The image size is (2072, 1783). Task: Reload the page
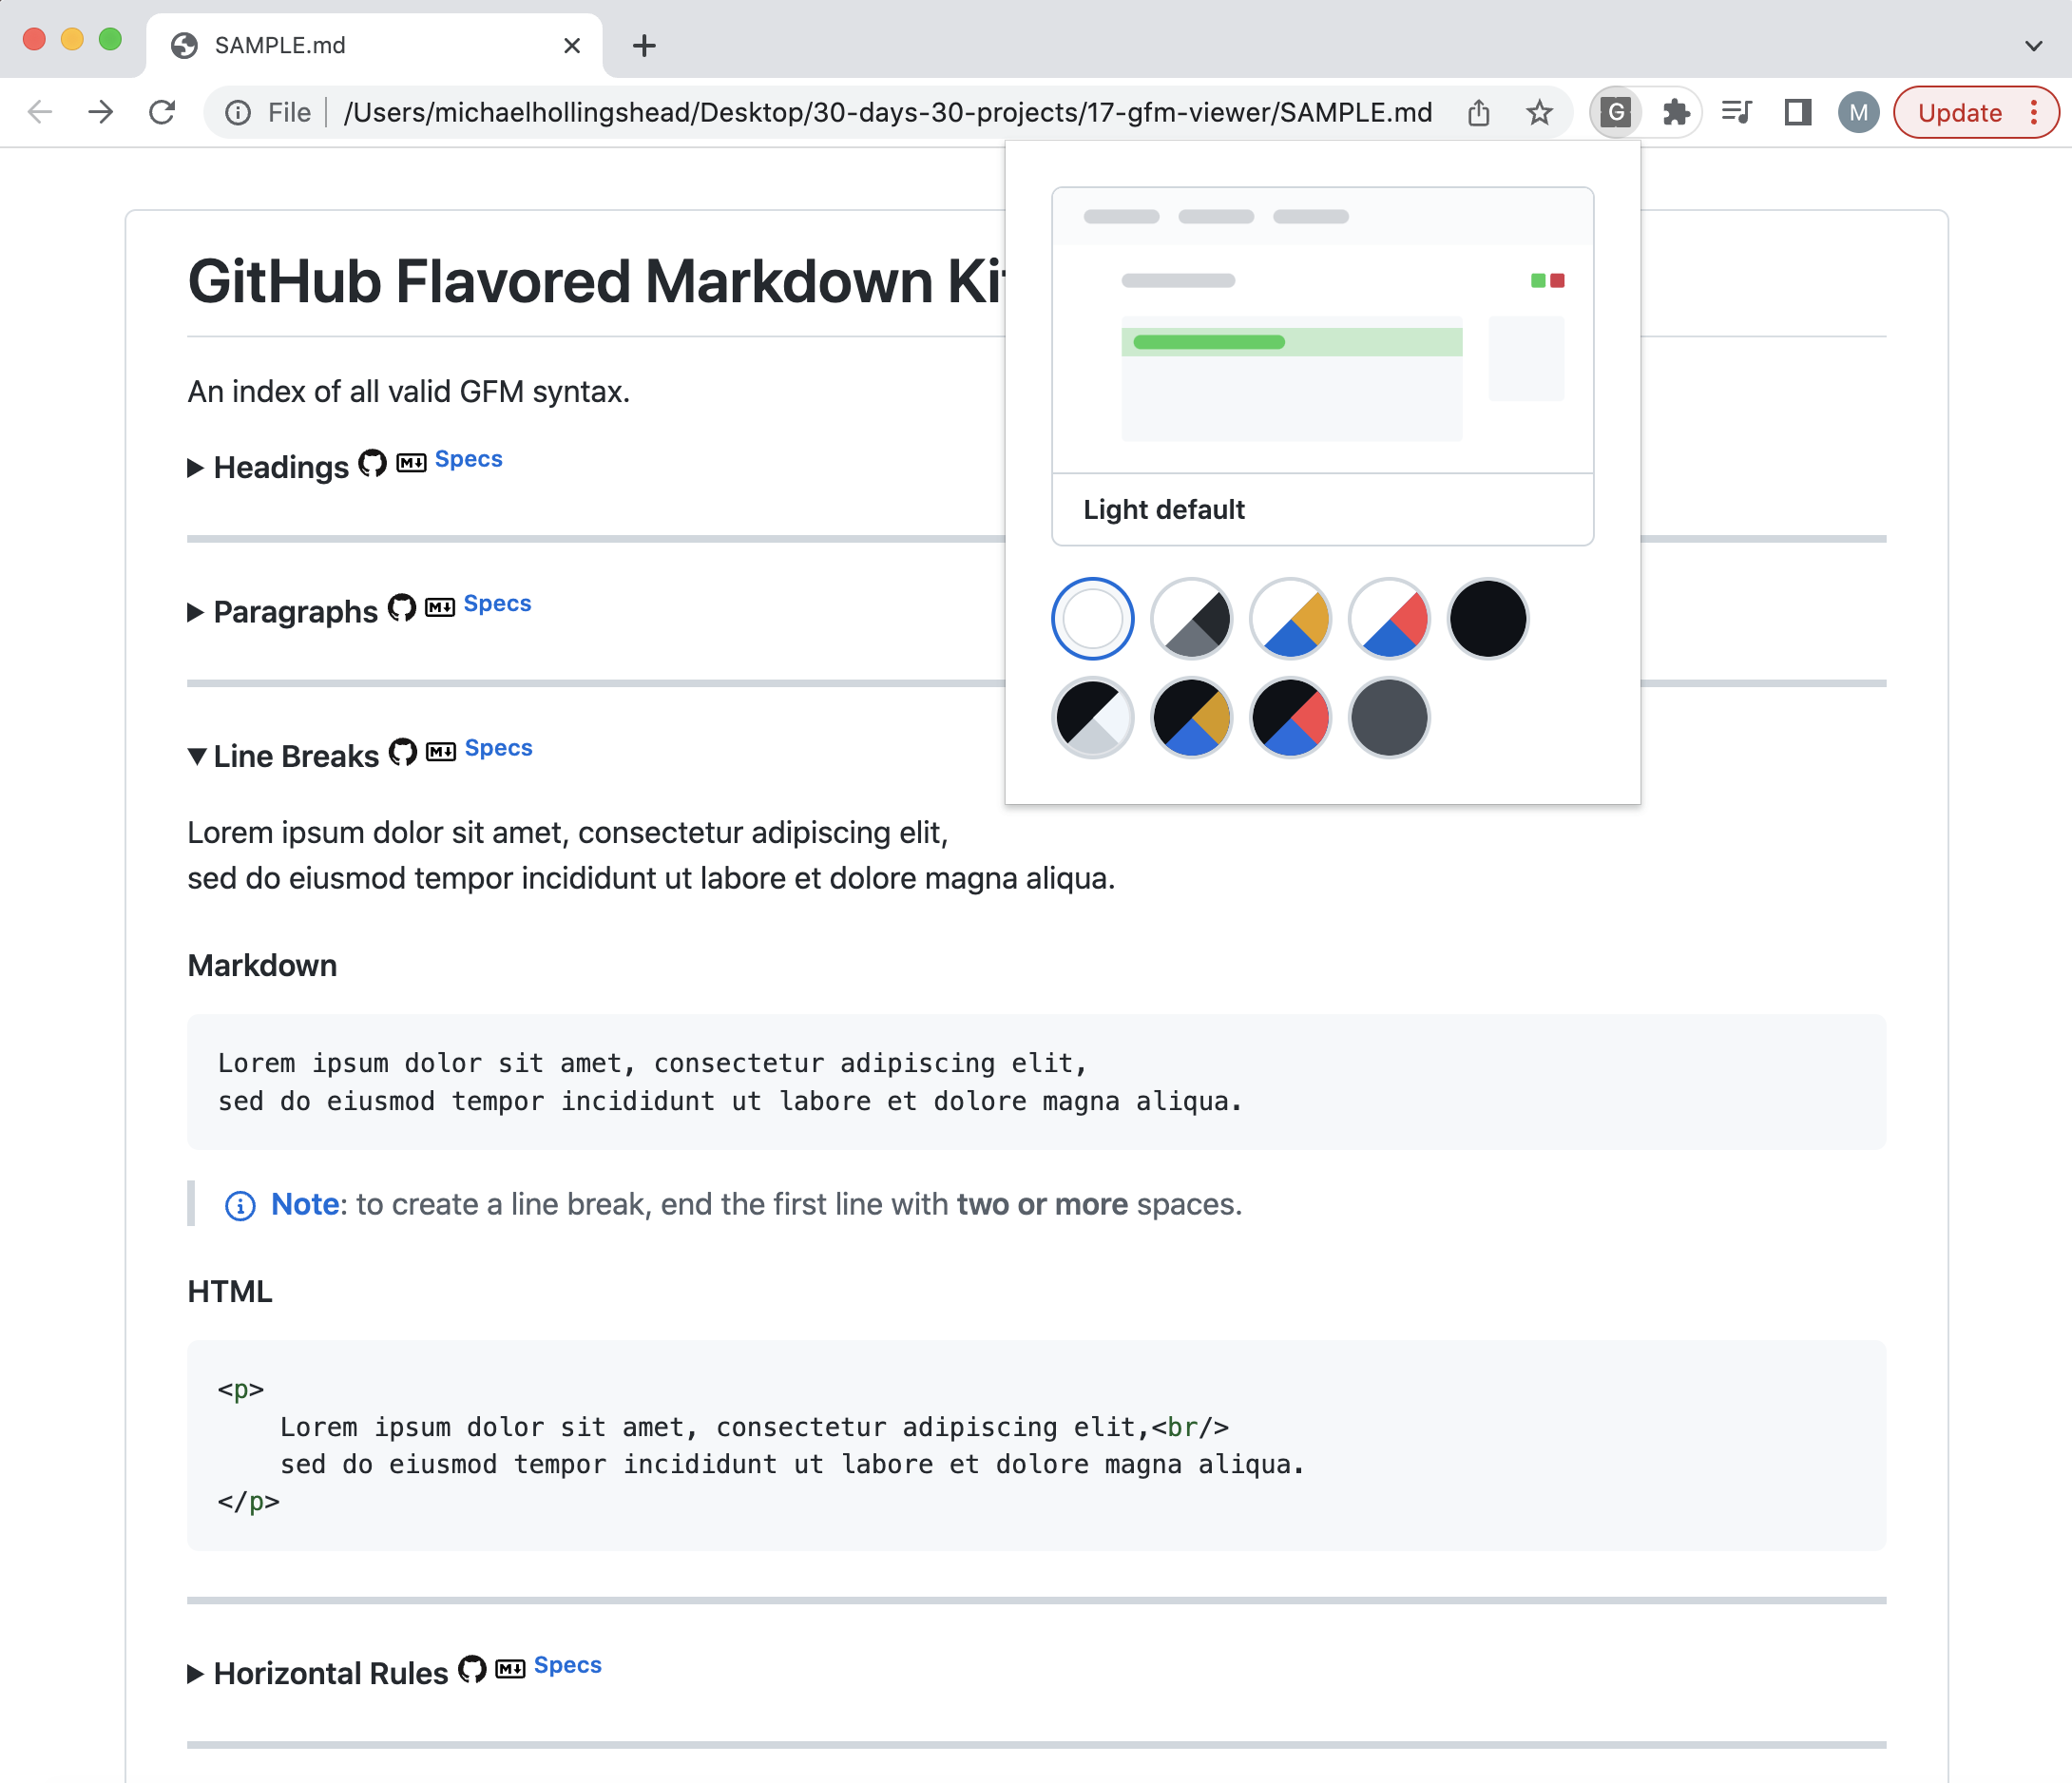(162, 112)
